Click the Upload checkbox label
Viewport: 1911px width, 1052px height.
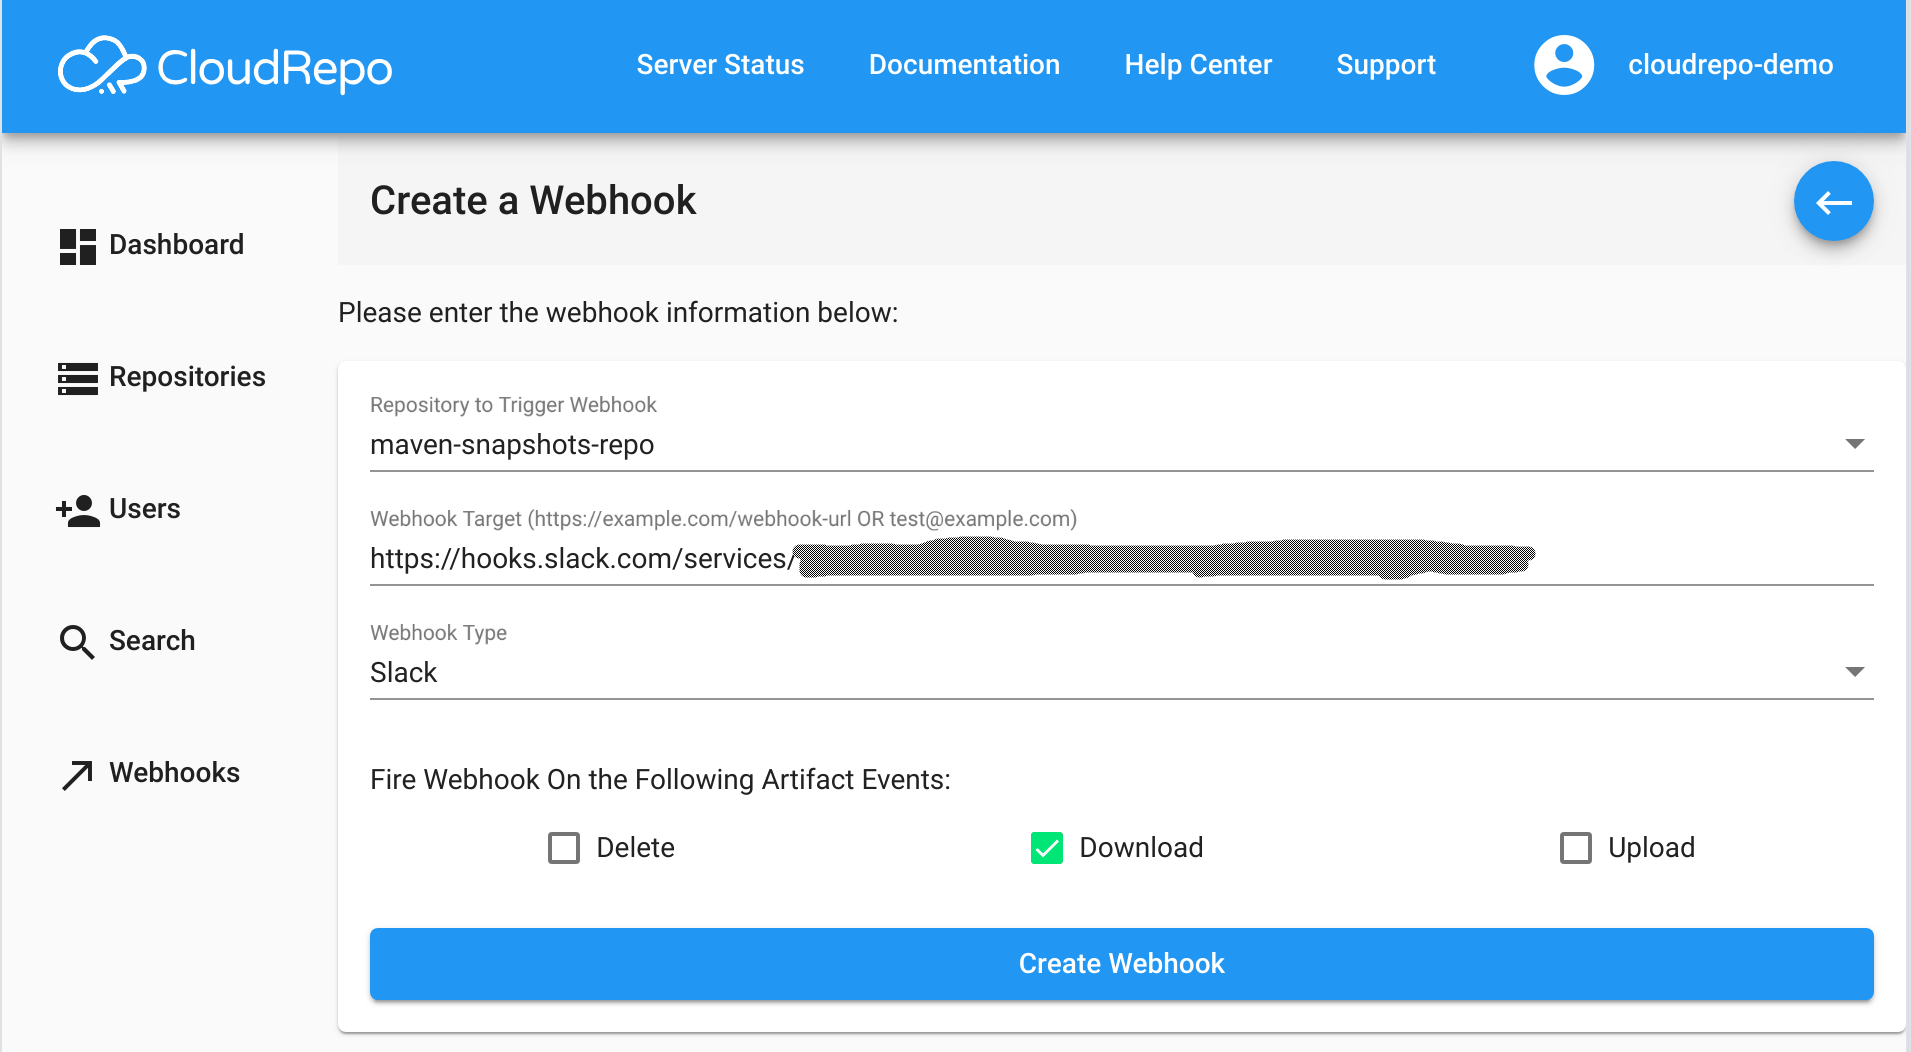coord(1651,848)
